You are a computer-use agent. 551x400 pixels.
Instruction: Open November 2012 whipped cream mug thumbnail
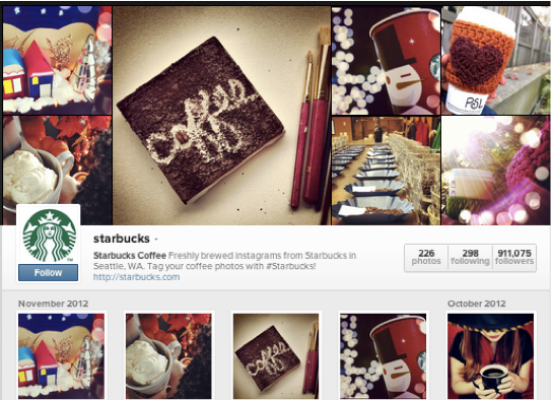tap(169, 356)
